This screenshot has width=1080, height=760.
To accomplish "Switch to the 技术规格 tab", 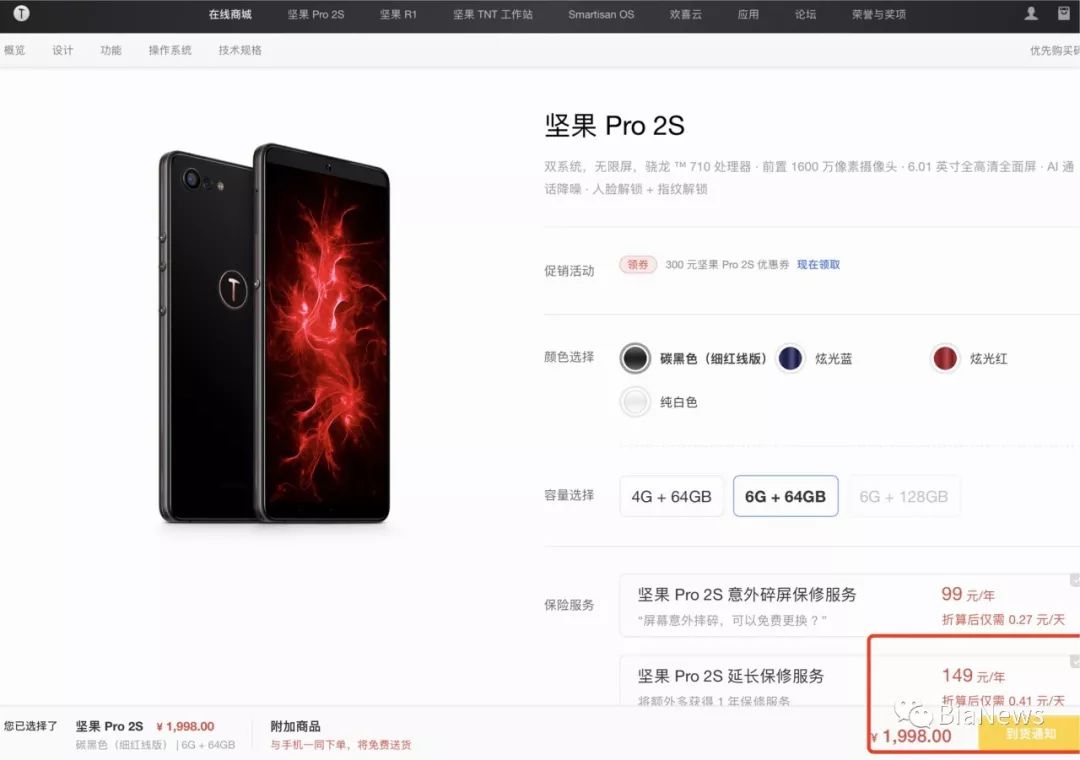I will coord(240,50).
